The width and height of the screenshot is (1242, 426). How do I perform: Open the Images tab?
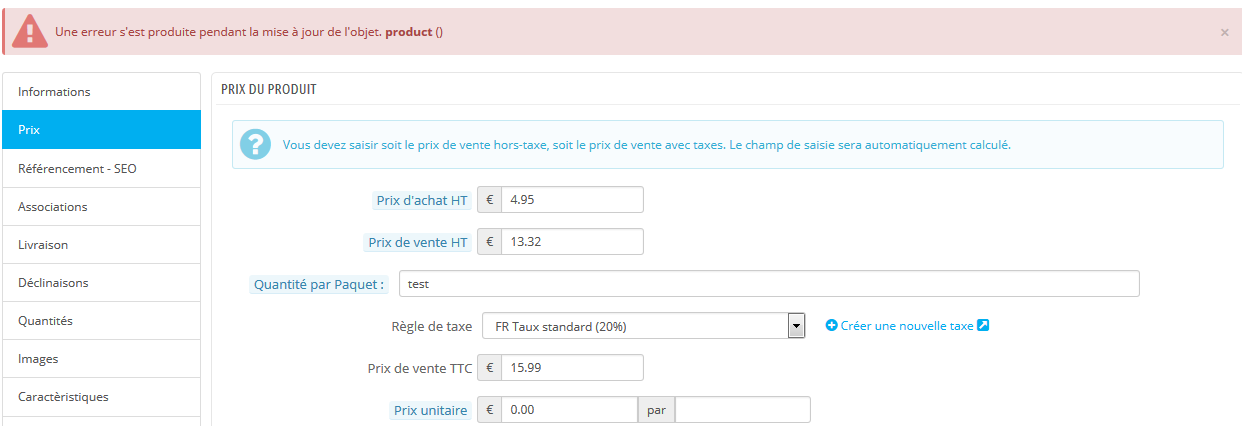coord(100,358)
